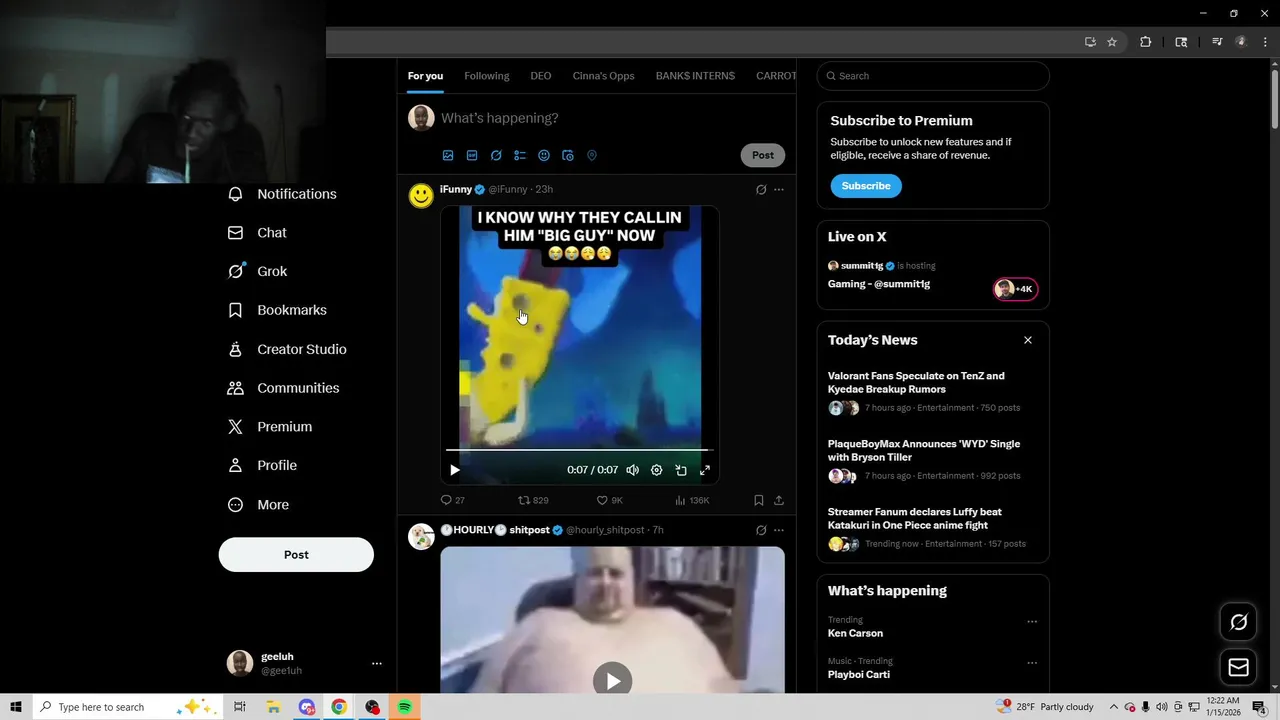Screen dimensions: 1280x720
Task: Open the floating Grok button
Action: [1238, 623]
